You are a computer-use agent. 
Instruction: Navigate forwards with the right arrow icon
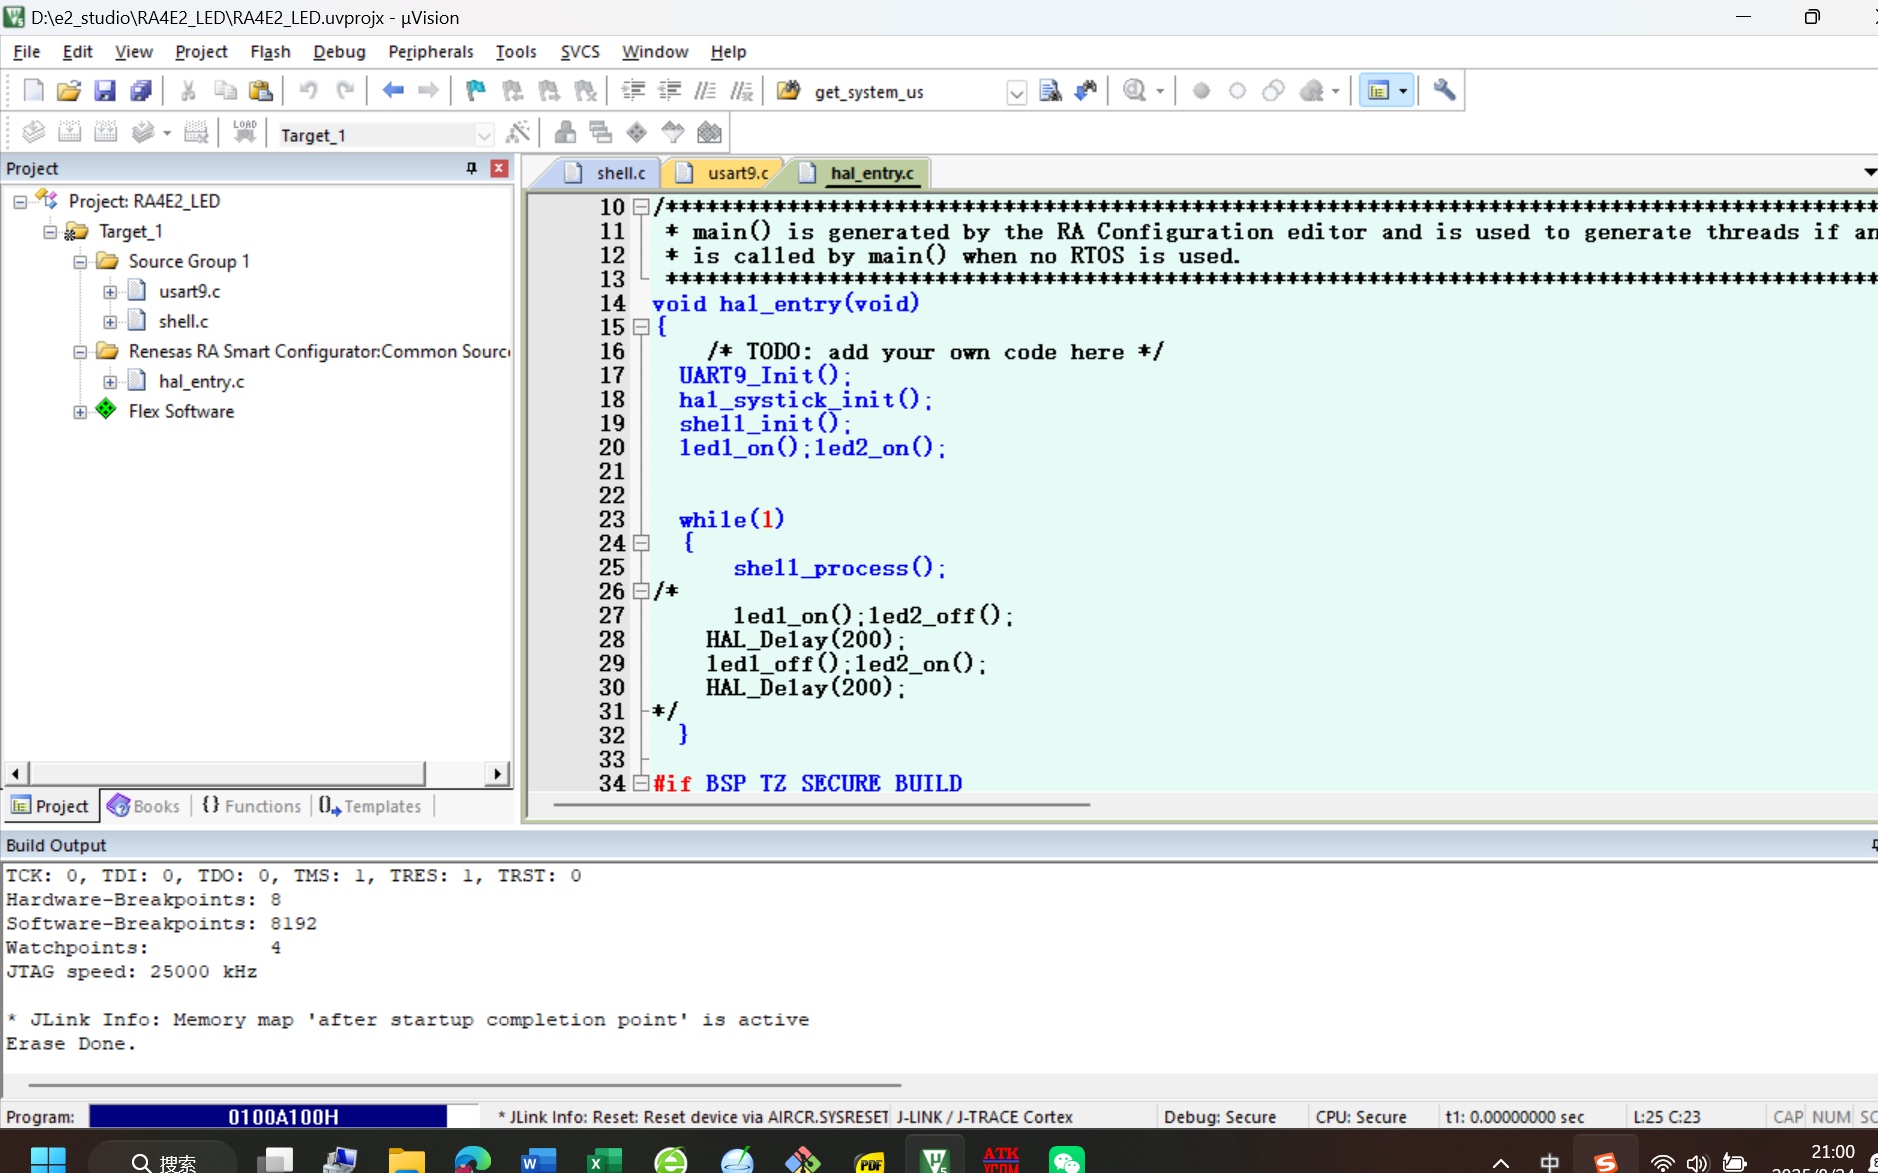(x=428, y=91)
